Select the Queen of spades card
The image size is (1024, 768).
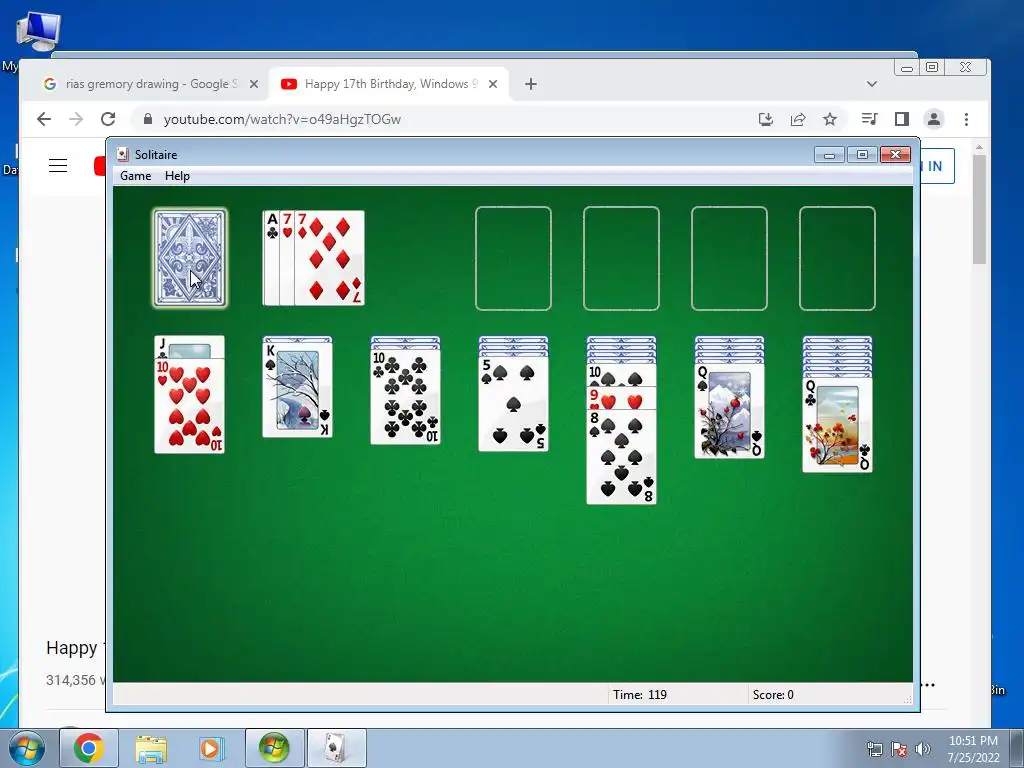[729, 411]
